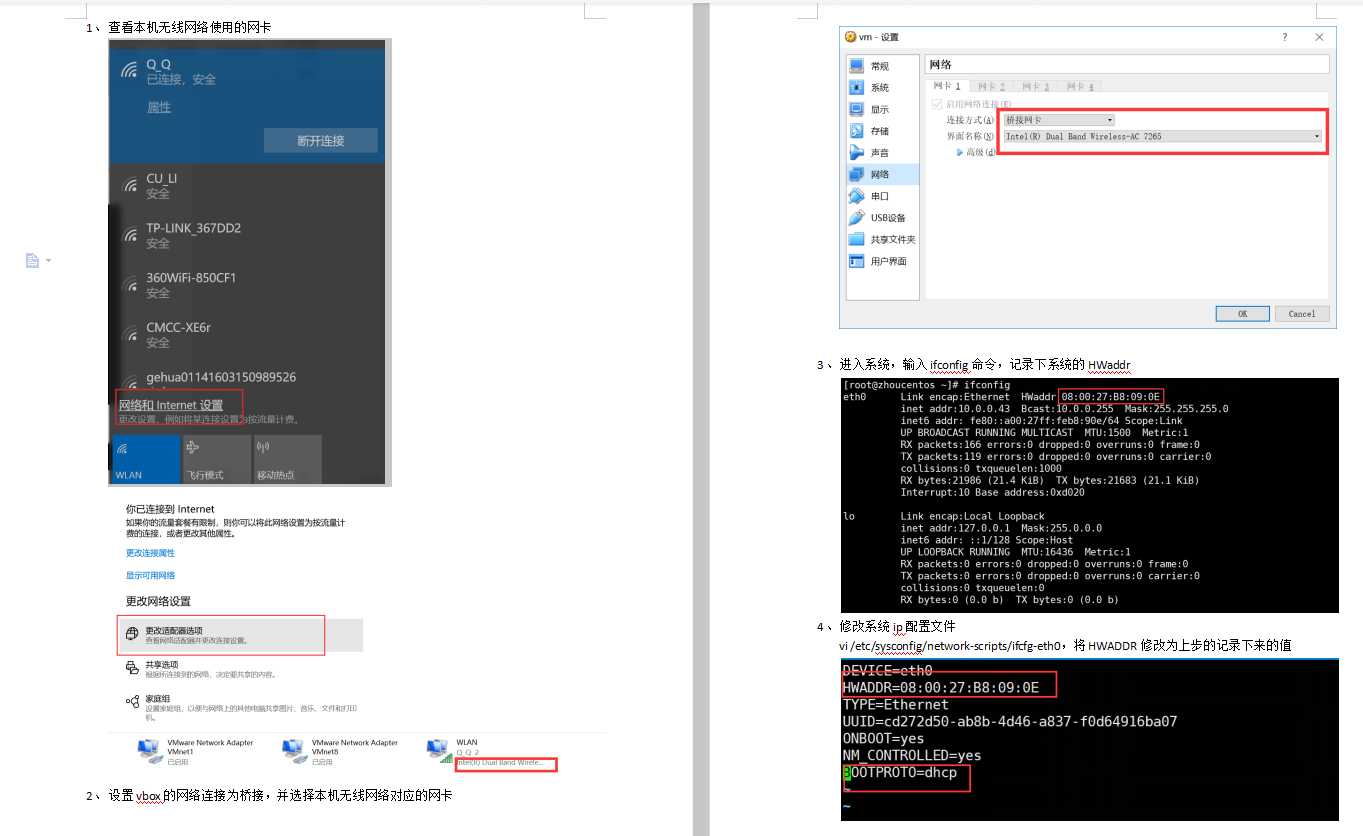This screenshot has width=1363, height=836.
Task: Click the heading '你已连接到 Internet'
Action: 170,509
